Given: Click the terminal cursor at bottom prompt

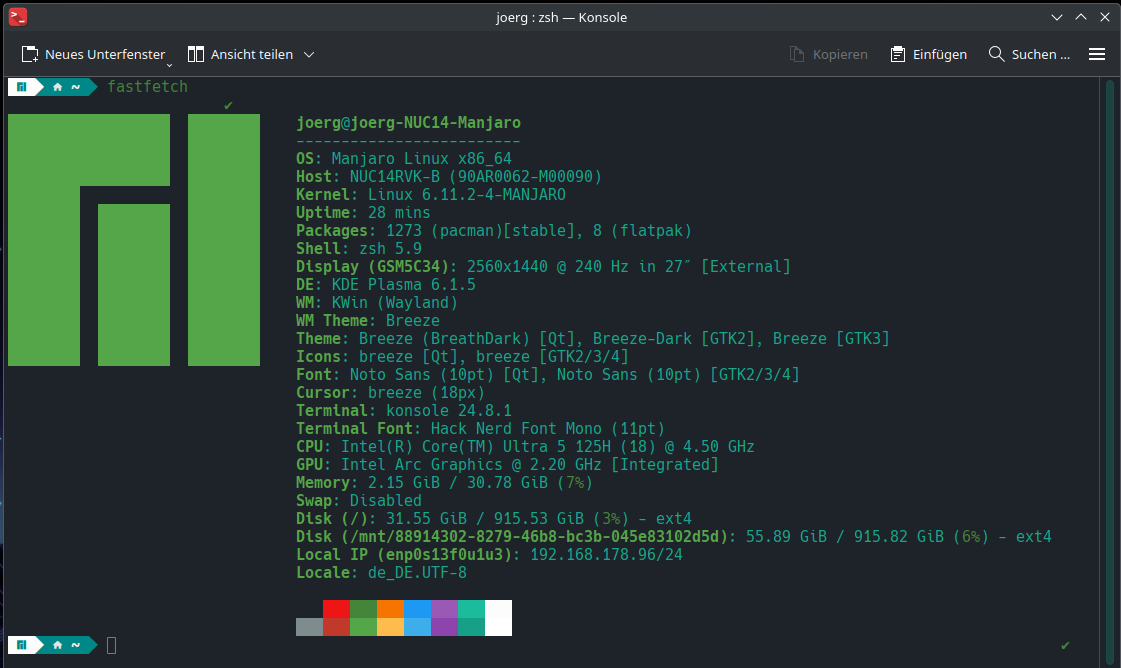Looking at the screenshot, I should pos(112,645).
